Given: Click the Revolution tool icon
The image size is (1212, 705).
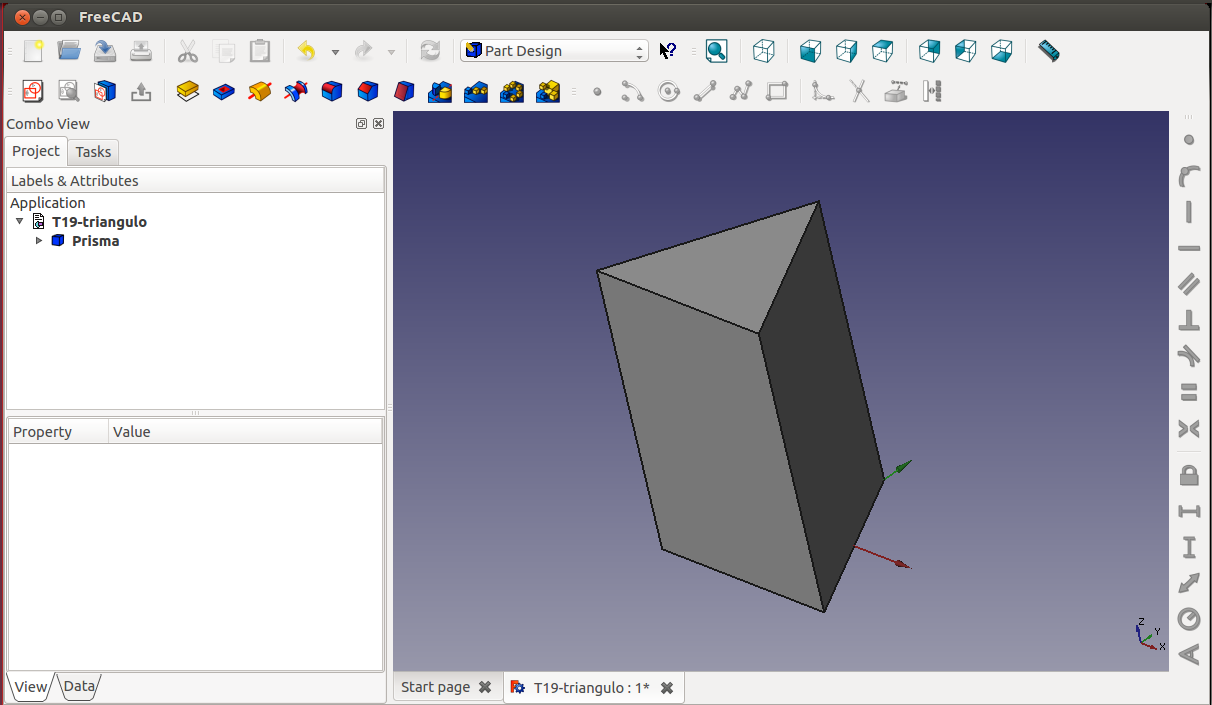Looking at the screenshot, I should (259, 92).
